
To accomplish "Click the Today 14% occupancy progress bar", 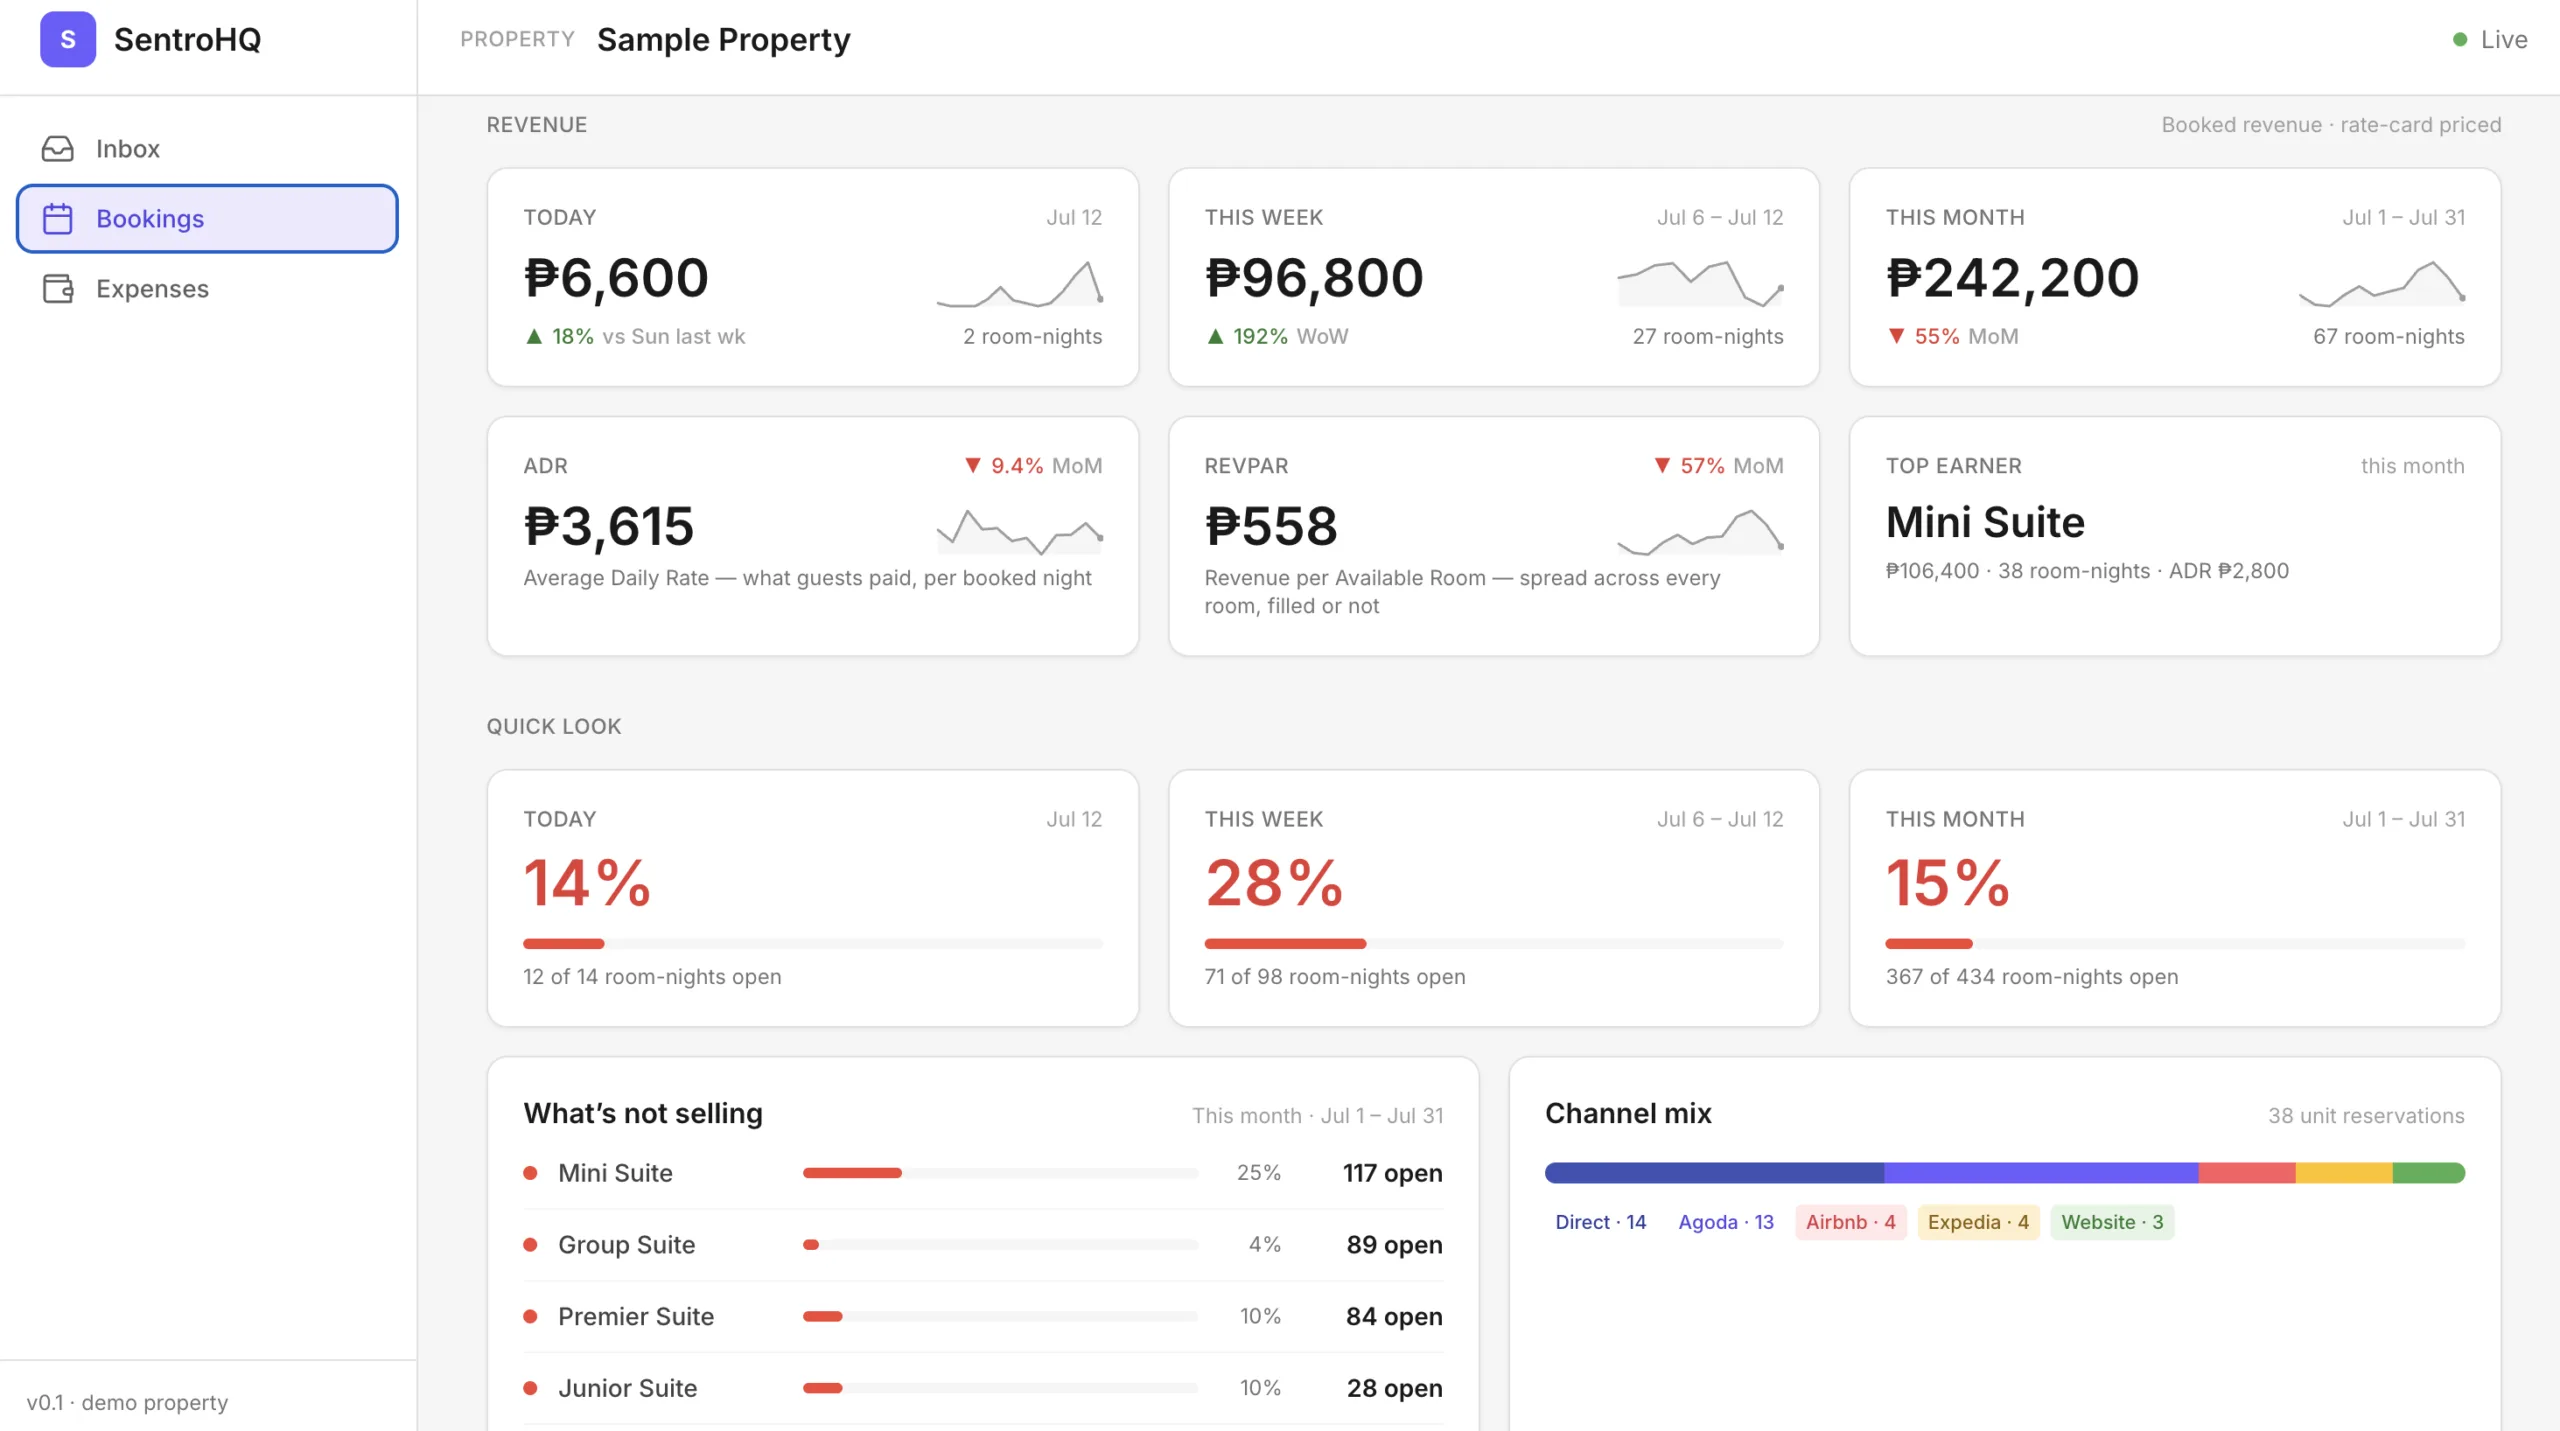I will (812, 944).
